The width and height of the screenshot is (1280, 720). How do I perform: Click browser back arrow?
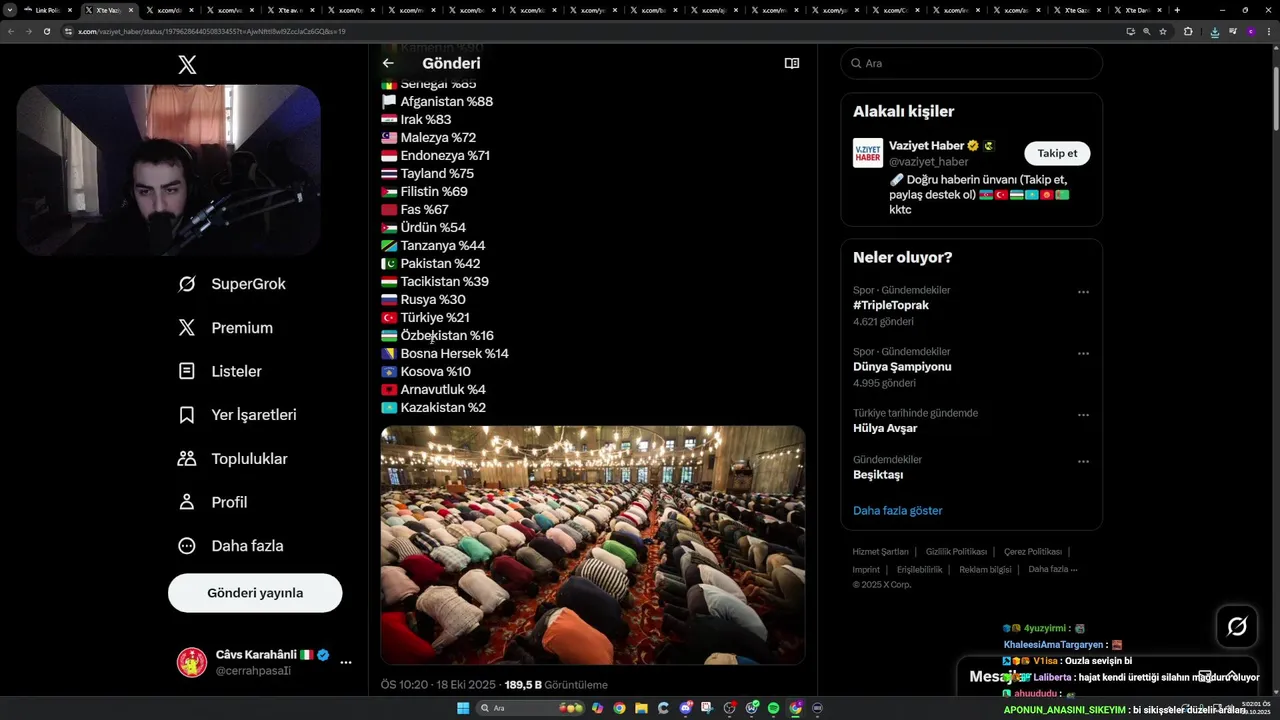(11, 31)
